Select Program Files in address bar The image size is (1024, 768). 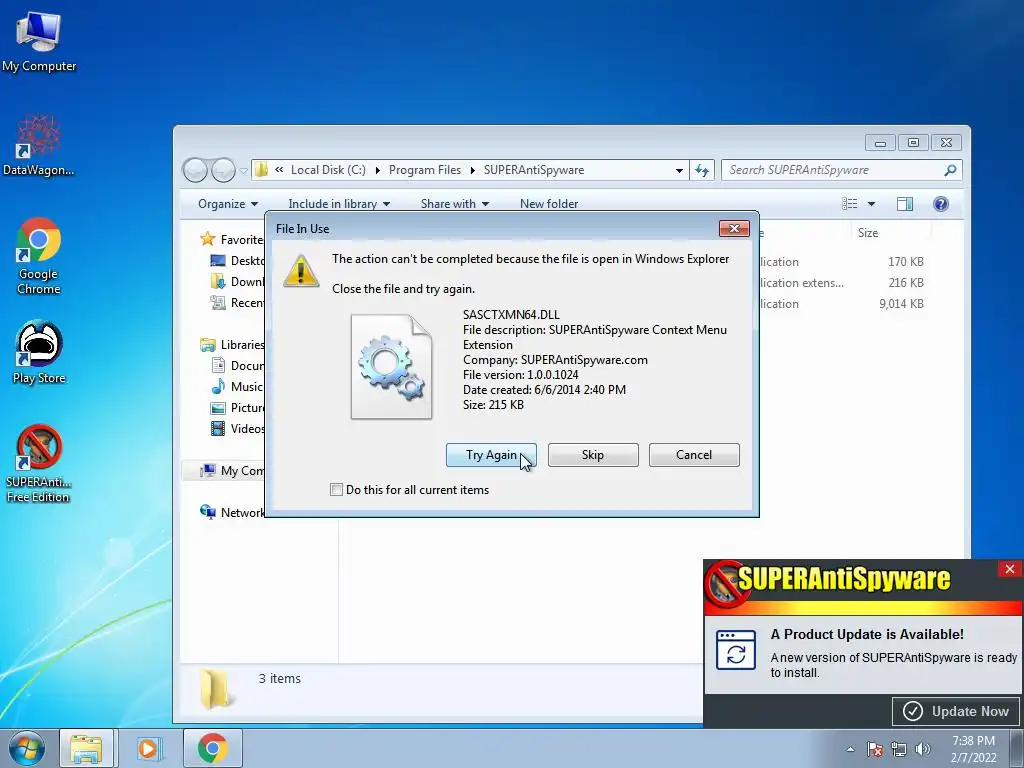click(x=424, y=170)
